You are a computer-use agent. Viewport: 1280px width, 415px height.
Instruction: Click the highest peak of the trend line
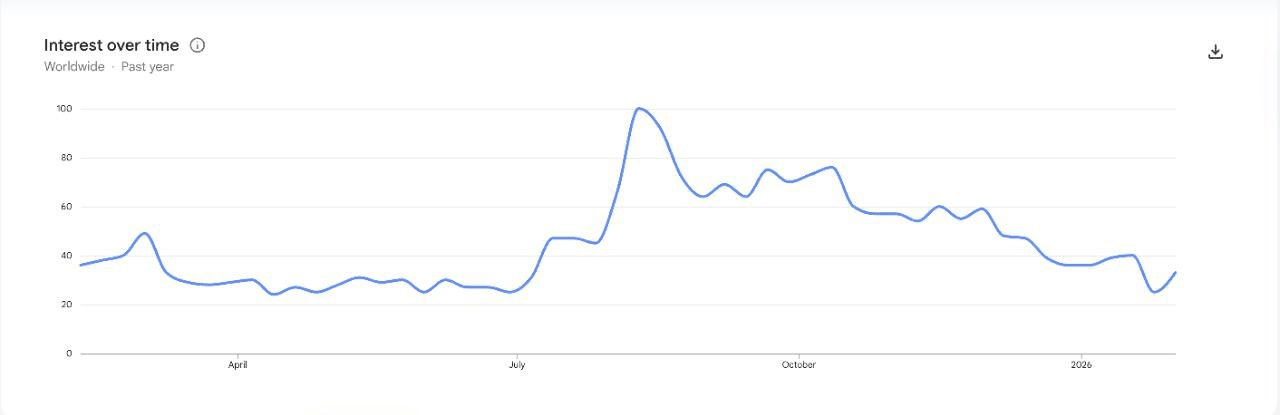[639, 108]
